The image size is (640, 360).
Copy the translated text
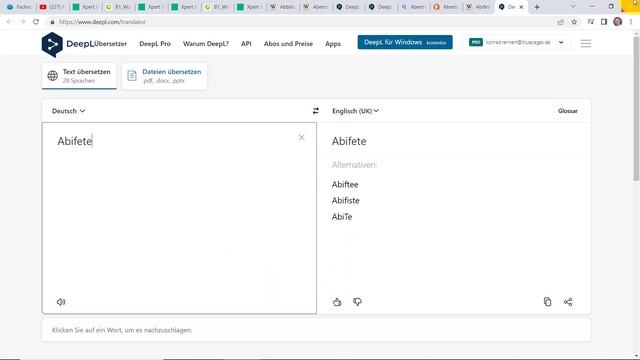tap(547, 302)
